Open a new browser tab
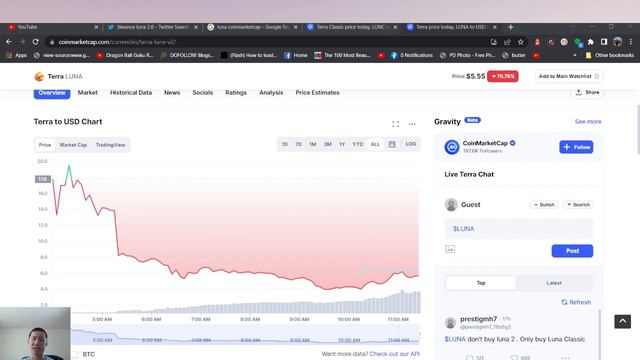This screenshot has height=360, width=640. pyautogui.click(x=511, y=27)
